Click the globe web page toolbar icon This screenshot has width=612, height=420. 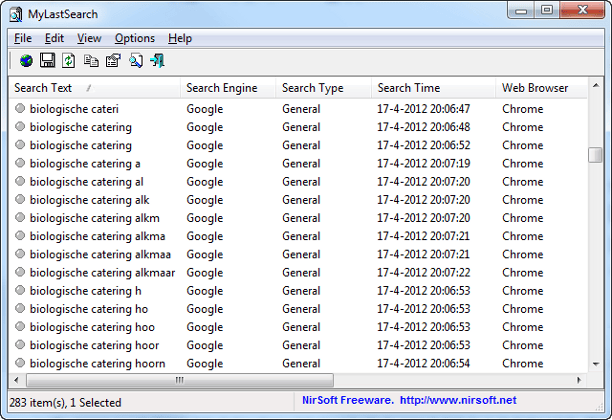[x=26, y=62]
